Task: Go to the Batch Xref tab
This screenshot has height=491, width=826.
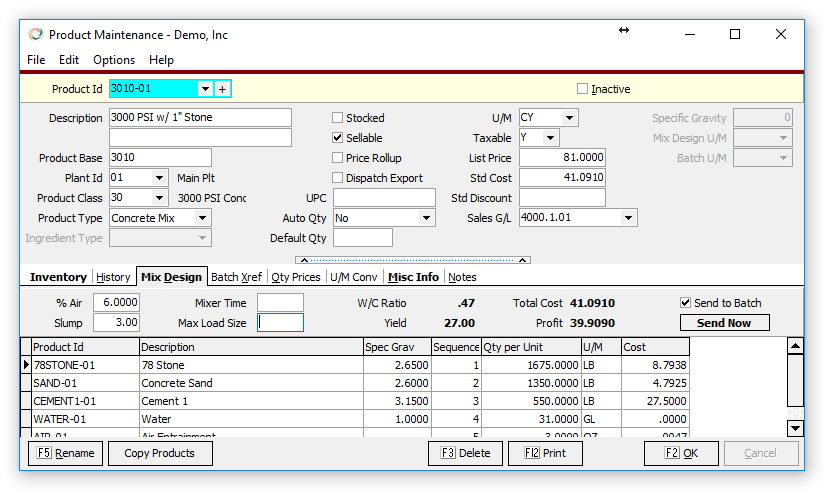Action: (238, 277)
